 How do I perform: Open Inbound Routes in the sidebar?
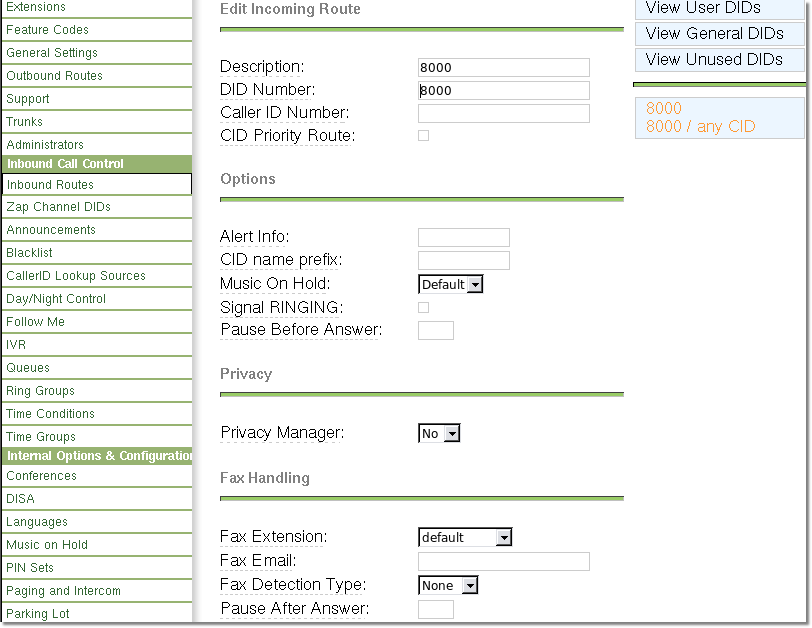coord(96,185)
